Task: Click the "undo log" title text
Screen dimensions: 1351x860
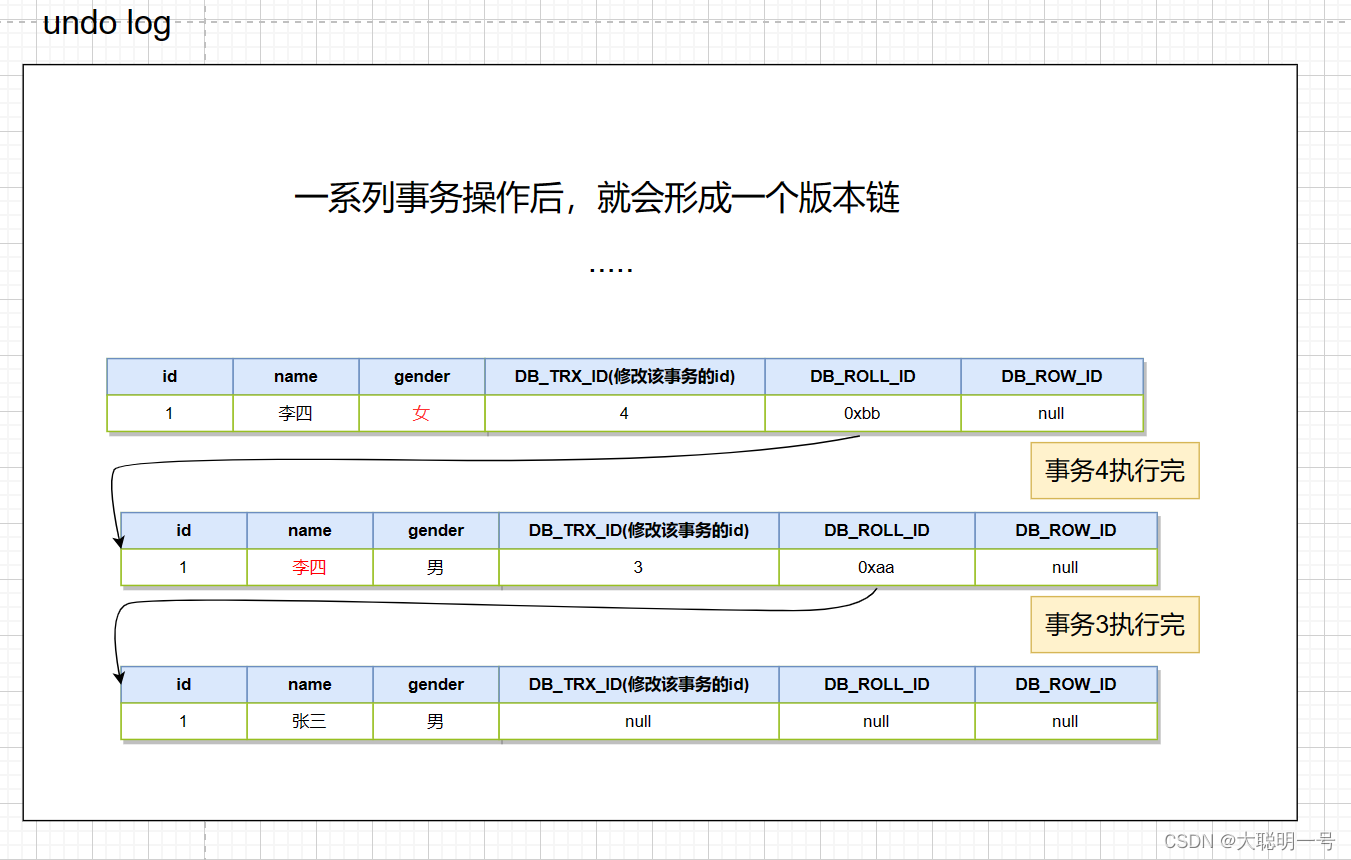Action: (107, 22)
